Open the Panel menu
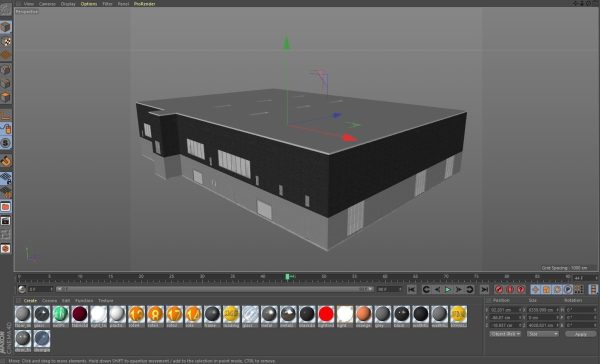Screen dimensions: 600x364 123,4
